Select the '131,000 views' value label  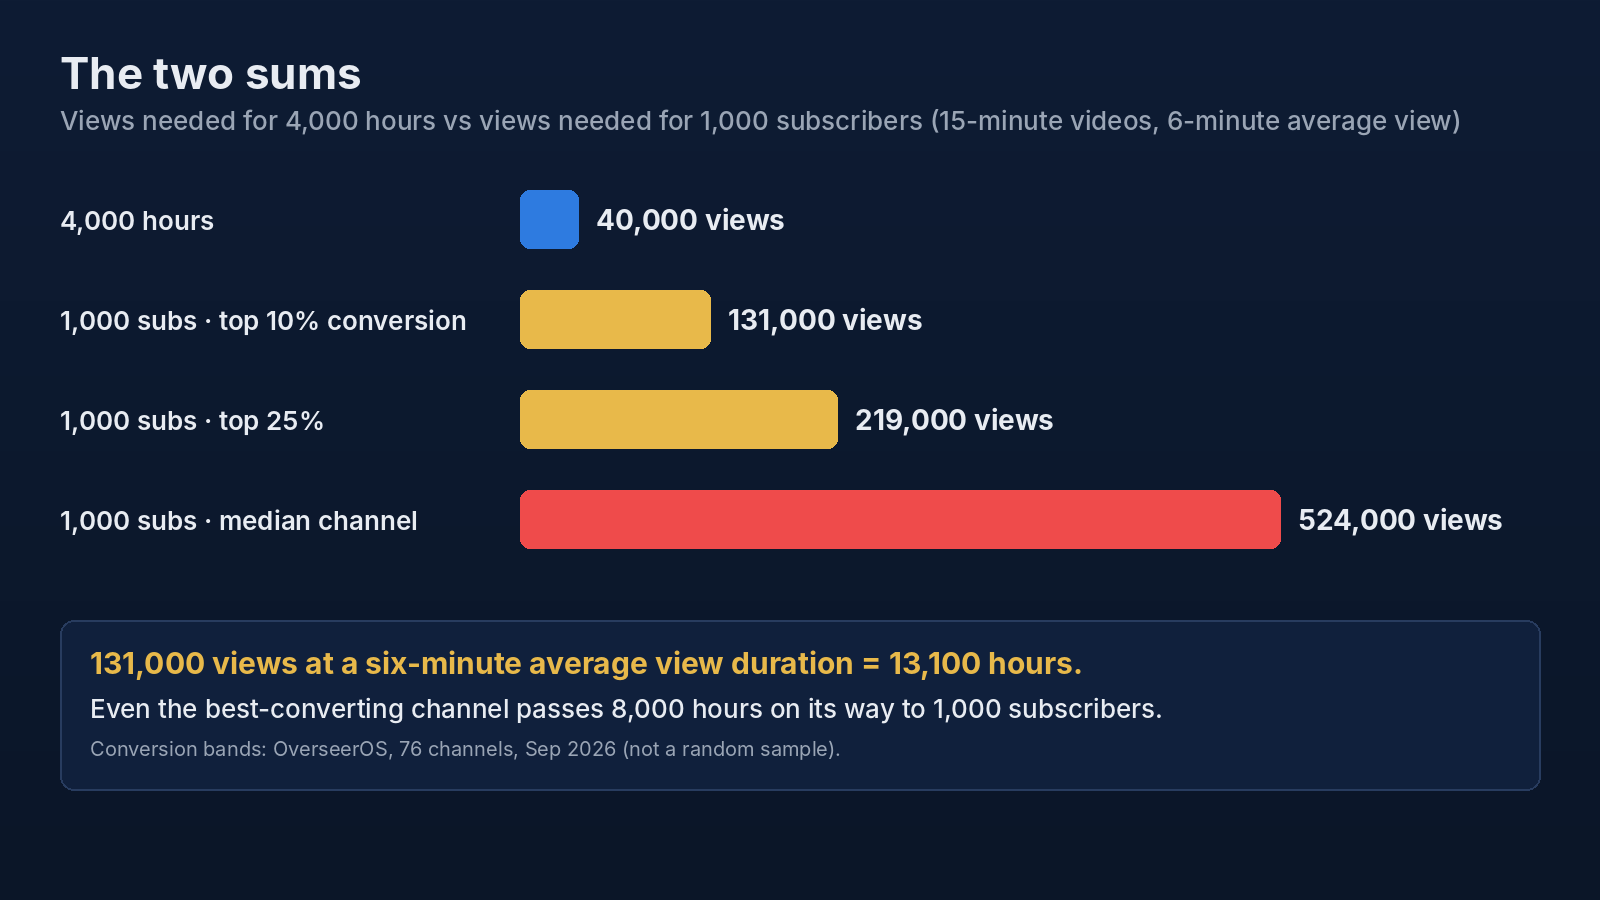coord(825,320)
